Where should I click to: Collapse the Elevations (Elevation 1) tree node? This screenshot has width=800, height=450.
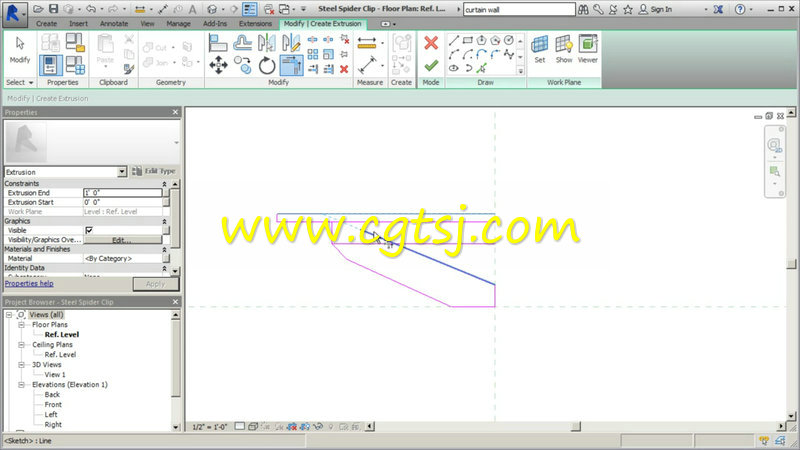[21, 385]
